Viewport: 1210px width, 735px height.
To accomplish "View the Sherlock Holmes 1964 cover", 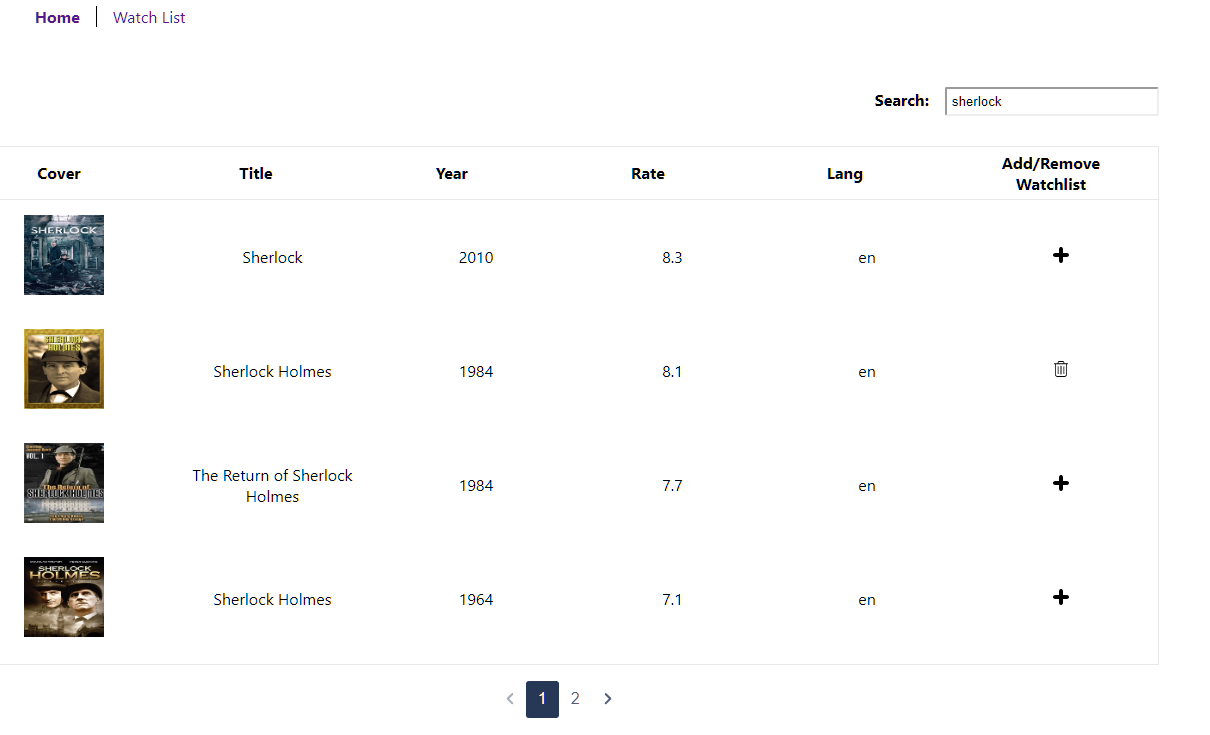I will pyautogui.click(x=64, y=597).
